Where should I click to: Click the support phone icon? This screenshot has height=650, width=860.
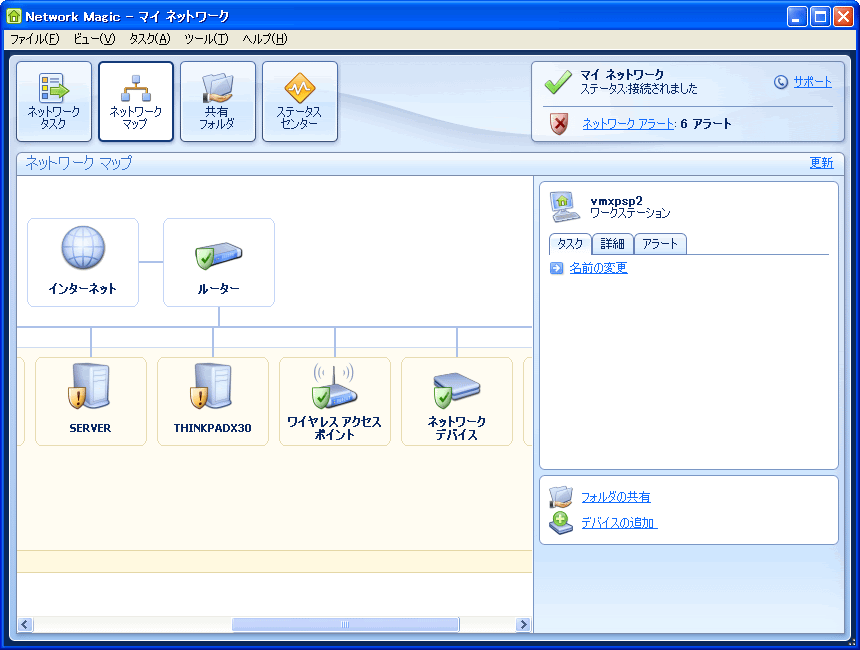780,82
